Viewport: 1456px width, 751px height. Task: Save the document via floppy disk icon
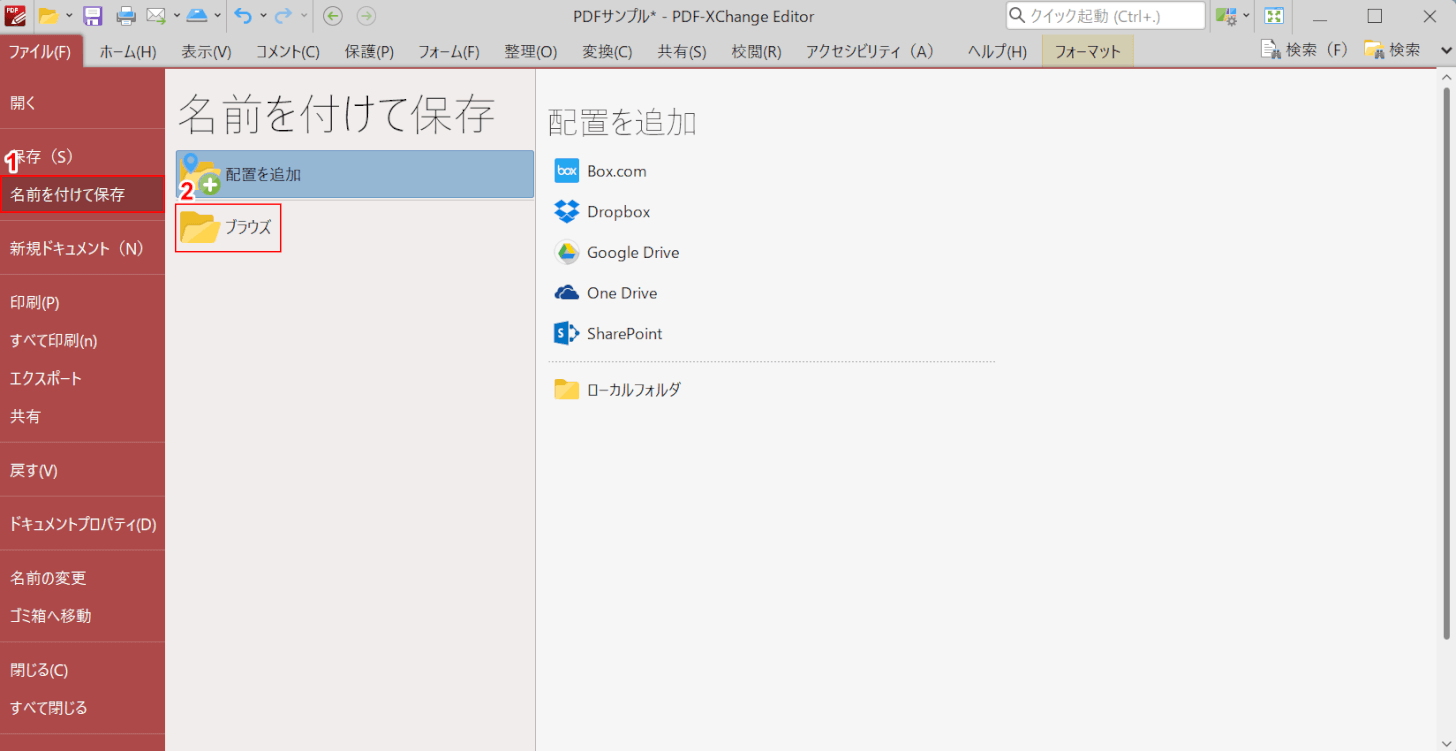(92, 16)
